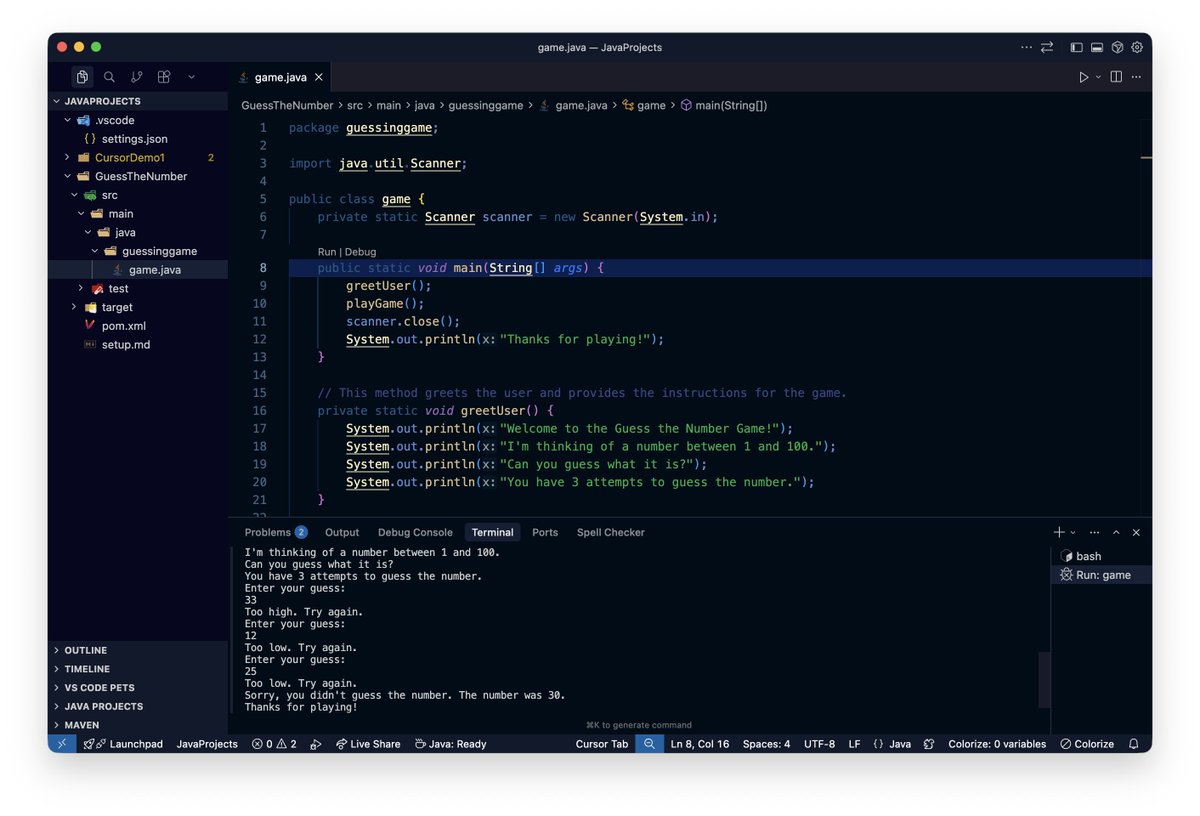This screenshot has height=816, width=1200.
Task: Collapse the src folder
Action: point(138,195)
